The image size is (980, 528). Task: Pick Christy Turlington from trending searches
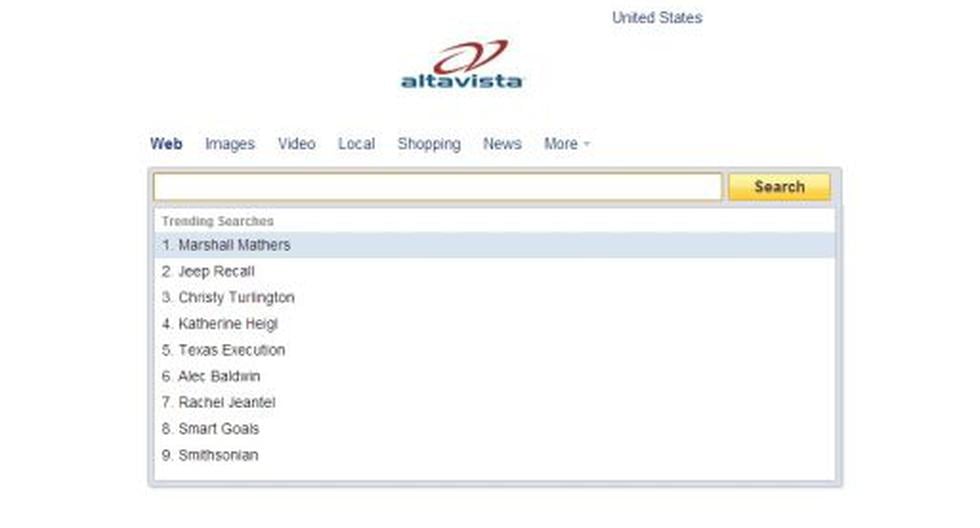tap(236, 298)
